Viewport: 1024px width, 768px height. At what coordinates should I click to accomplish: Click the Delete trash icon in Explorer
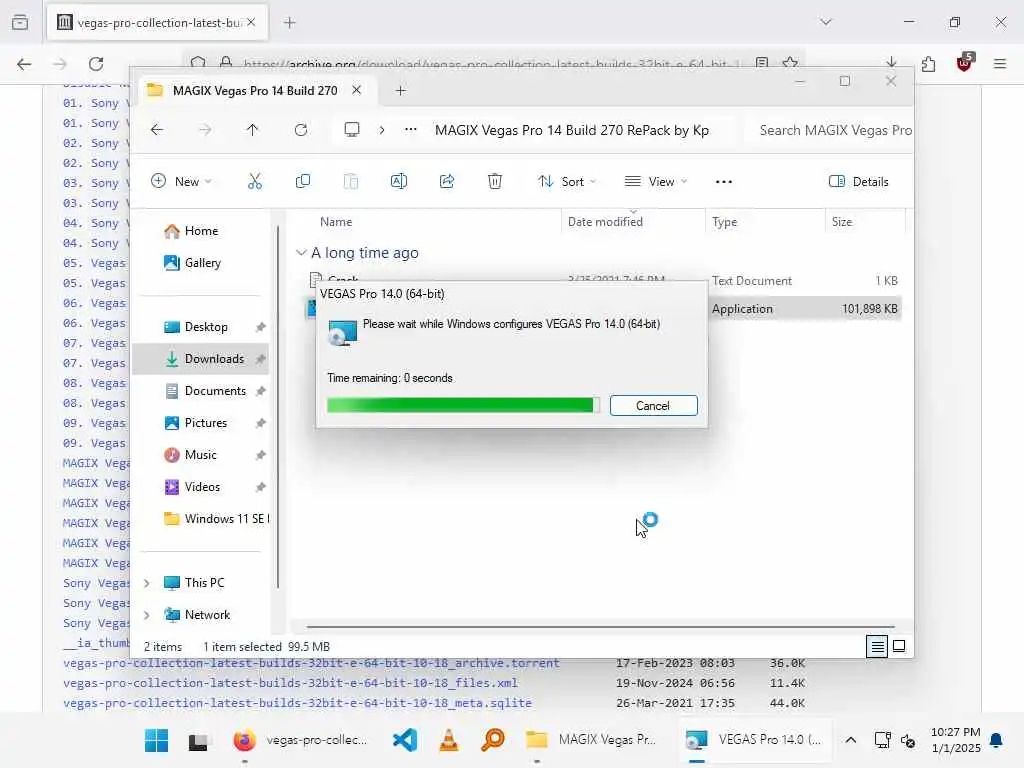coord(495,182)
